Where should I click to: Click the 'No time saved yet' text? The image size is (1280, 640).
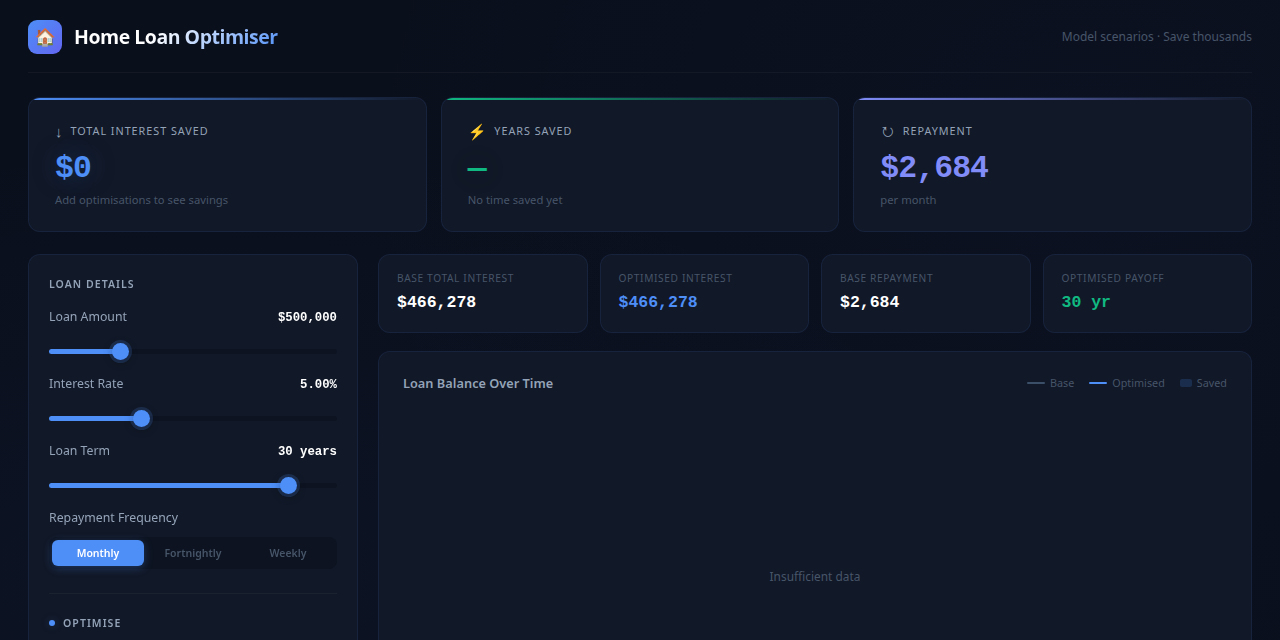tap(515, 200)
